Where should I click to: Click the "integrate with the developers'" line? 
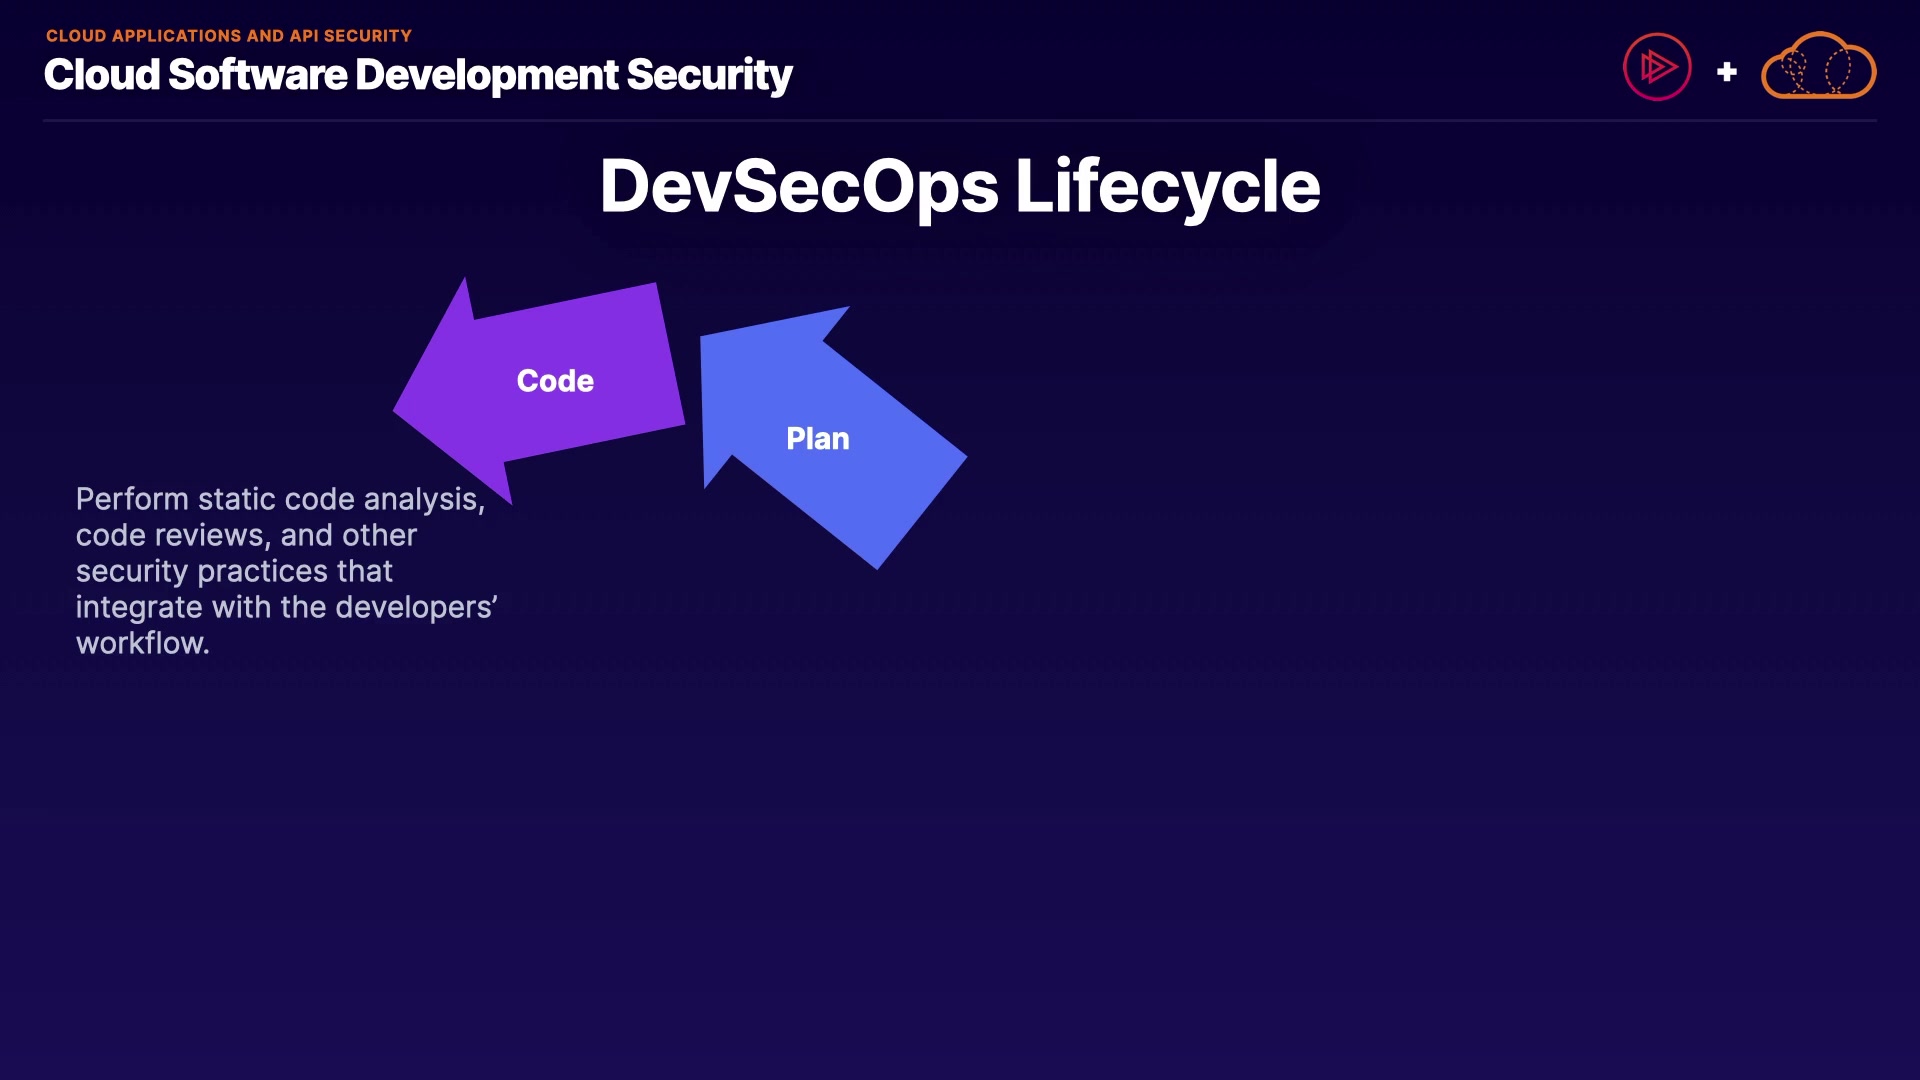(286, 607)
